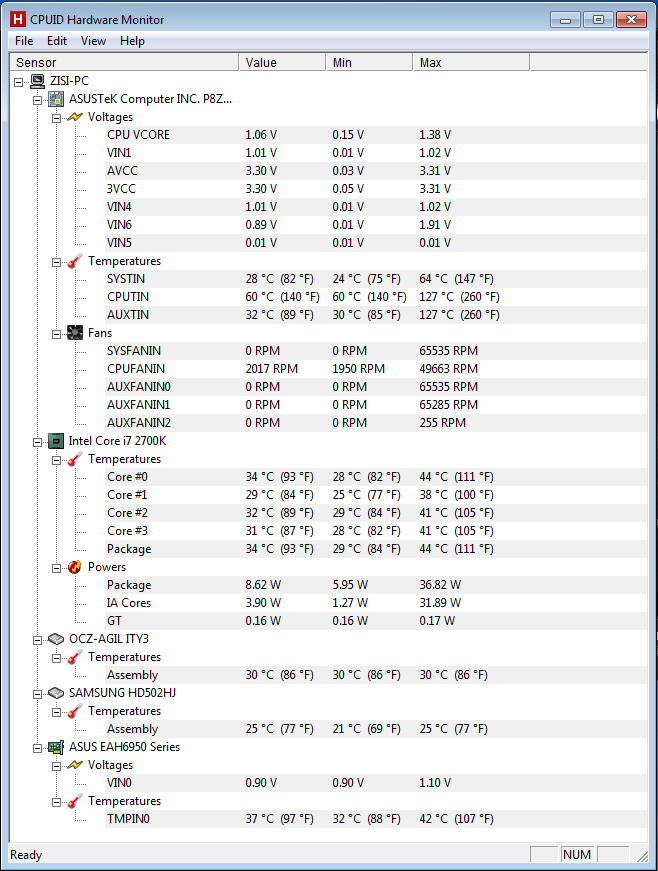The image size is (658, 871).
Task: Click the window resize grip
Action: [x=642, y=856]
